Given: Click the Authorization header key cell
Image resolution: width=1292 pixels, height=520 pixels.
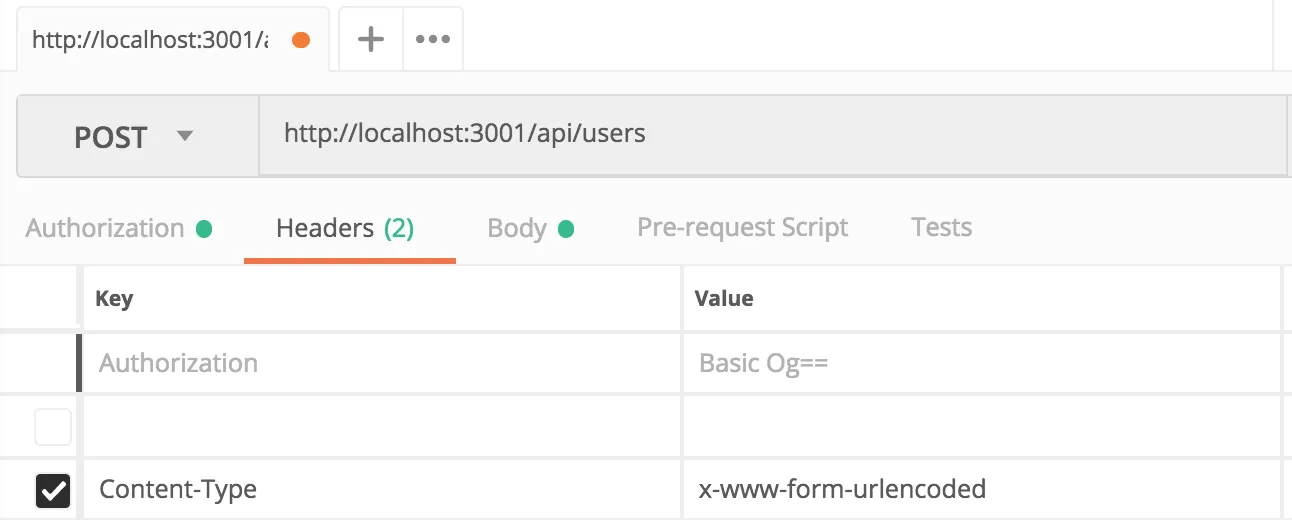Looking at the screenshot, I should click(380, 363).
